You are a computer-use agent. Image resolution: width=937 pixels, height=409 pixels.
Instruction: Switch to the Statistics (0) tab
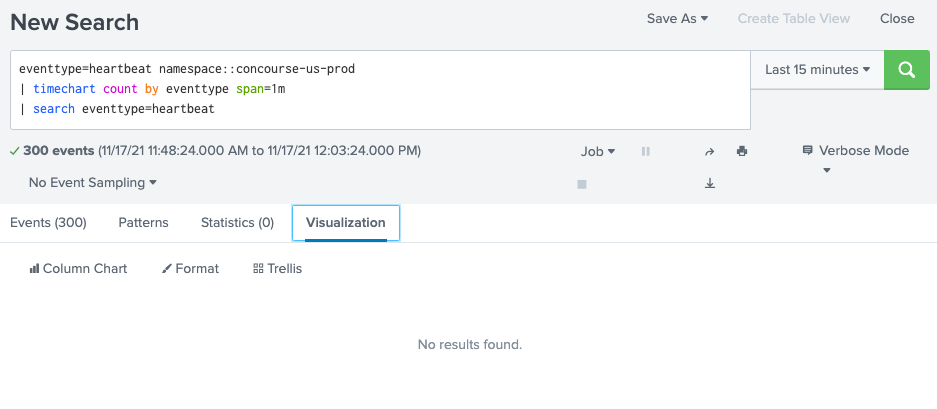tap(237, 222)
